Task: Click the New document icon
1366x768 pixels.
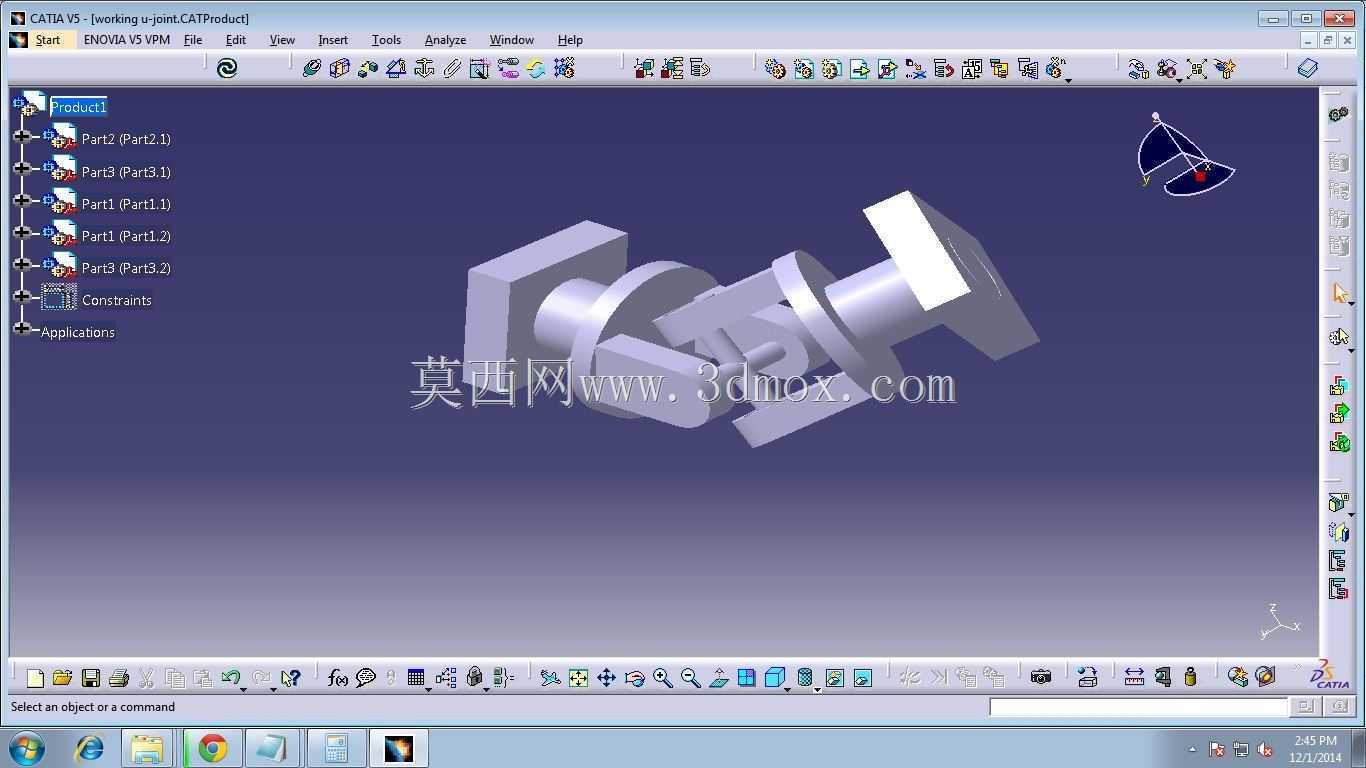Action: click(x=35, y=678)
